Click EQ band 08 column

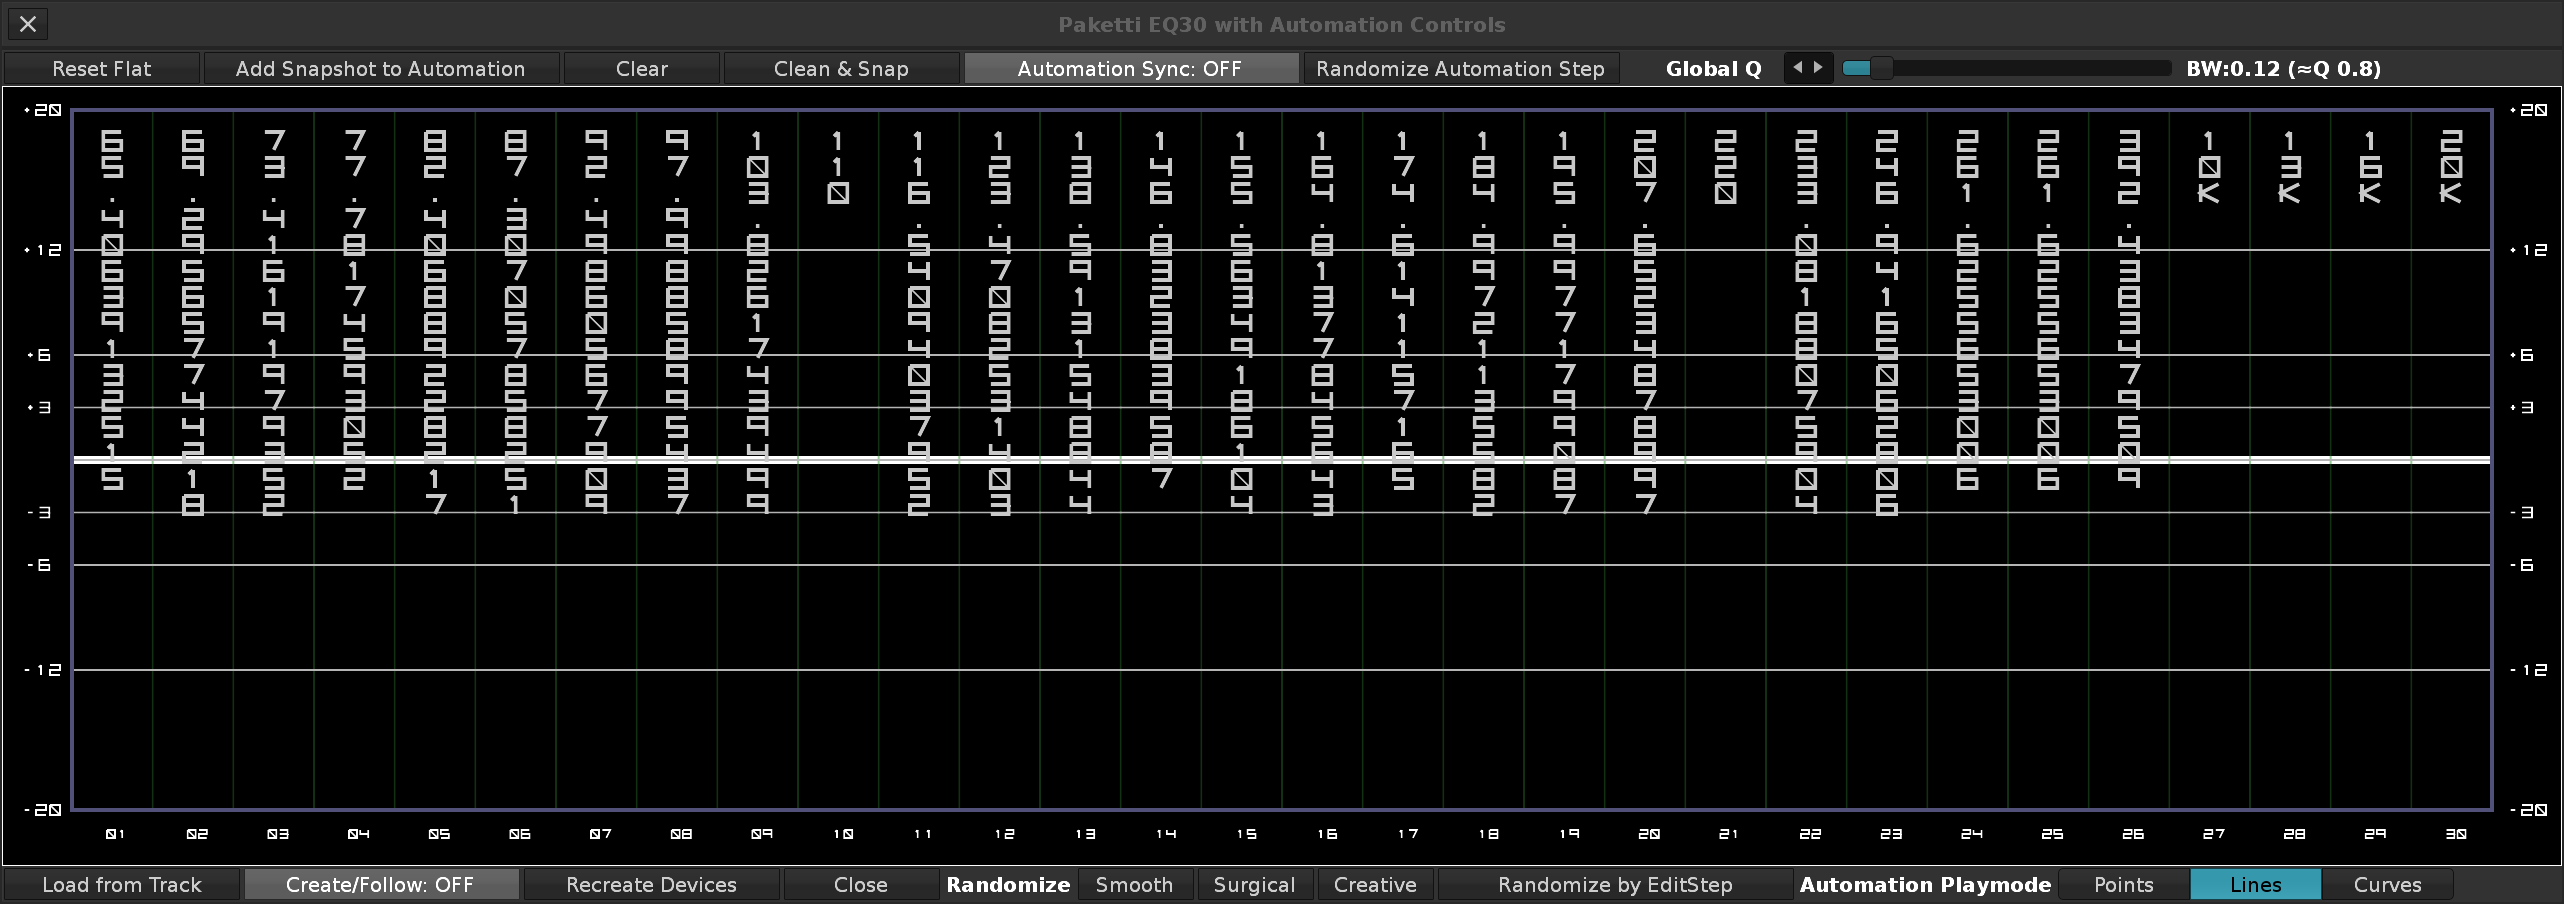point(677,460)
